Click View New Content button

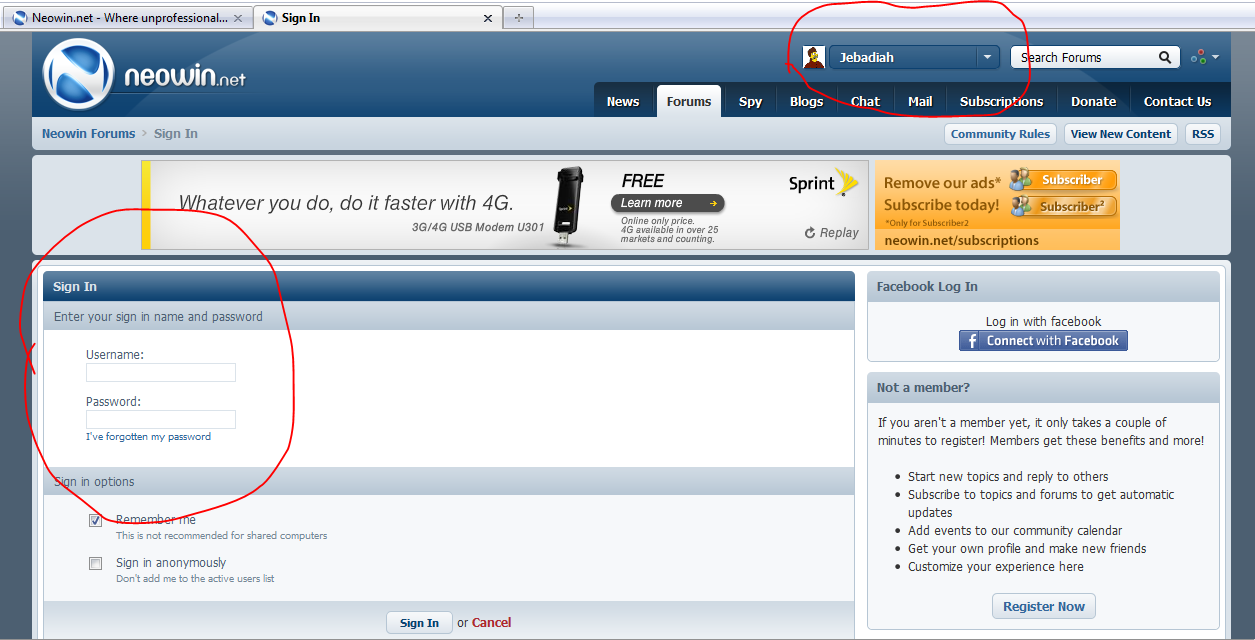1120,134
